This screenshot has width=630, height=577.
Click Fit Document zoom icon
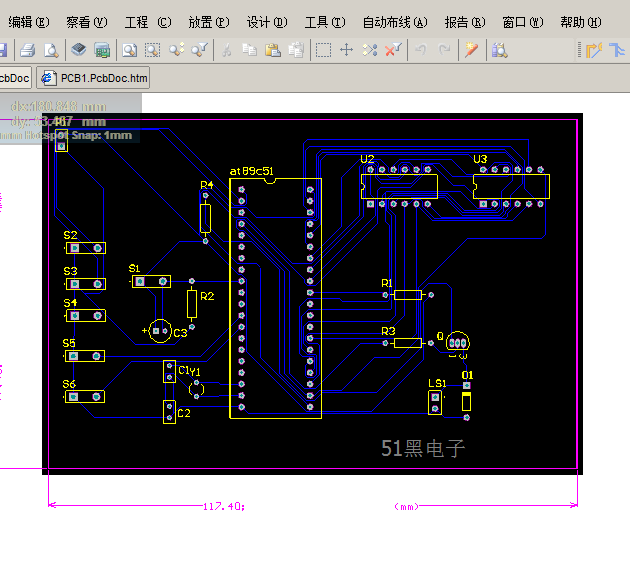point(129,50)
